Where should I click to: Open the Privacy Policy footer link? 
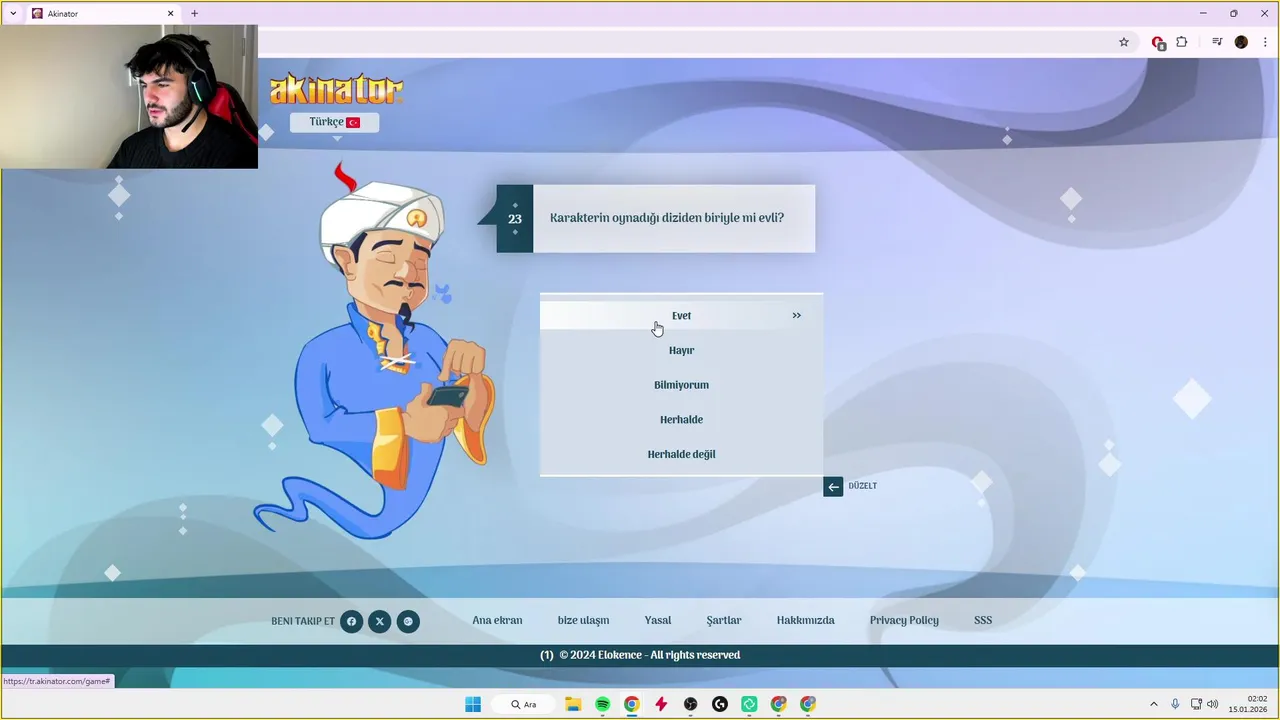(904, 620)
